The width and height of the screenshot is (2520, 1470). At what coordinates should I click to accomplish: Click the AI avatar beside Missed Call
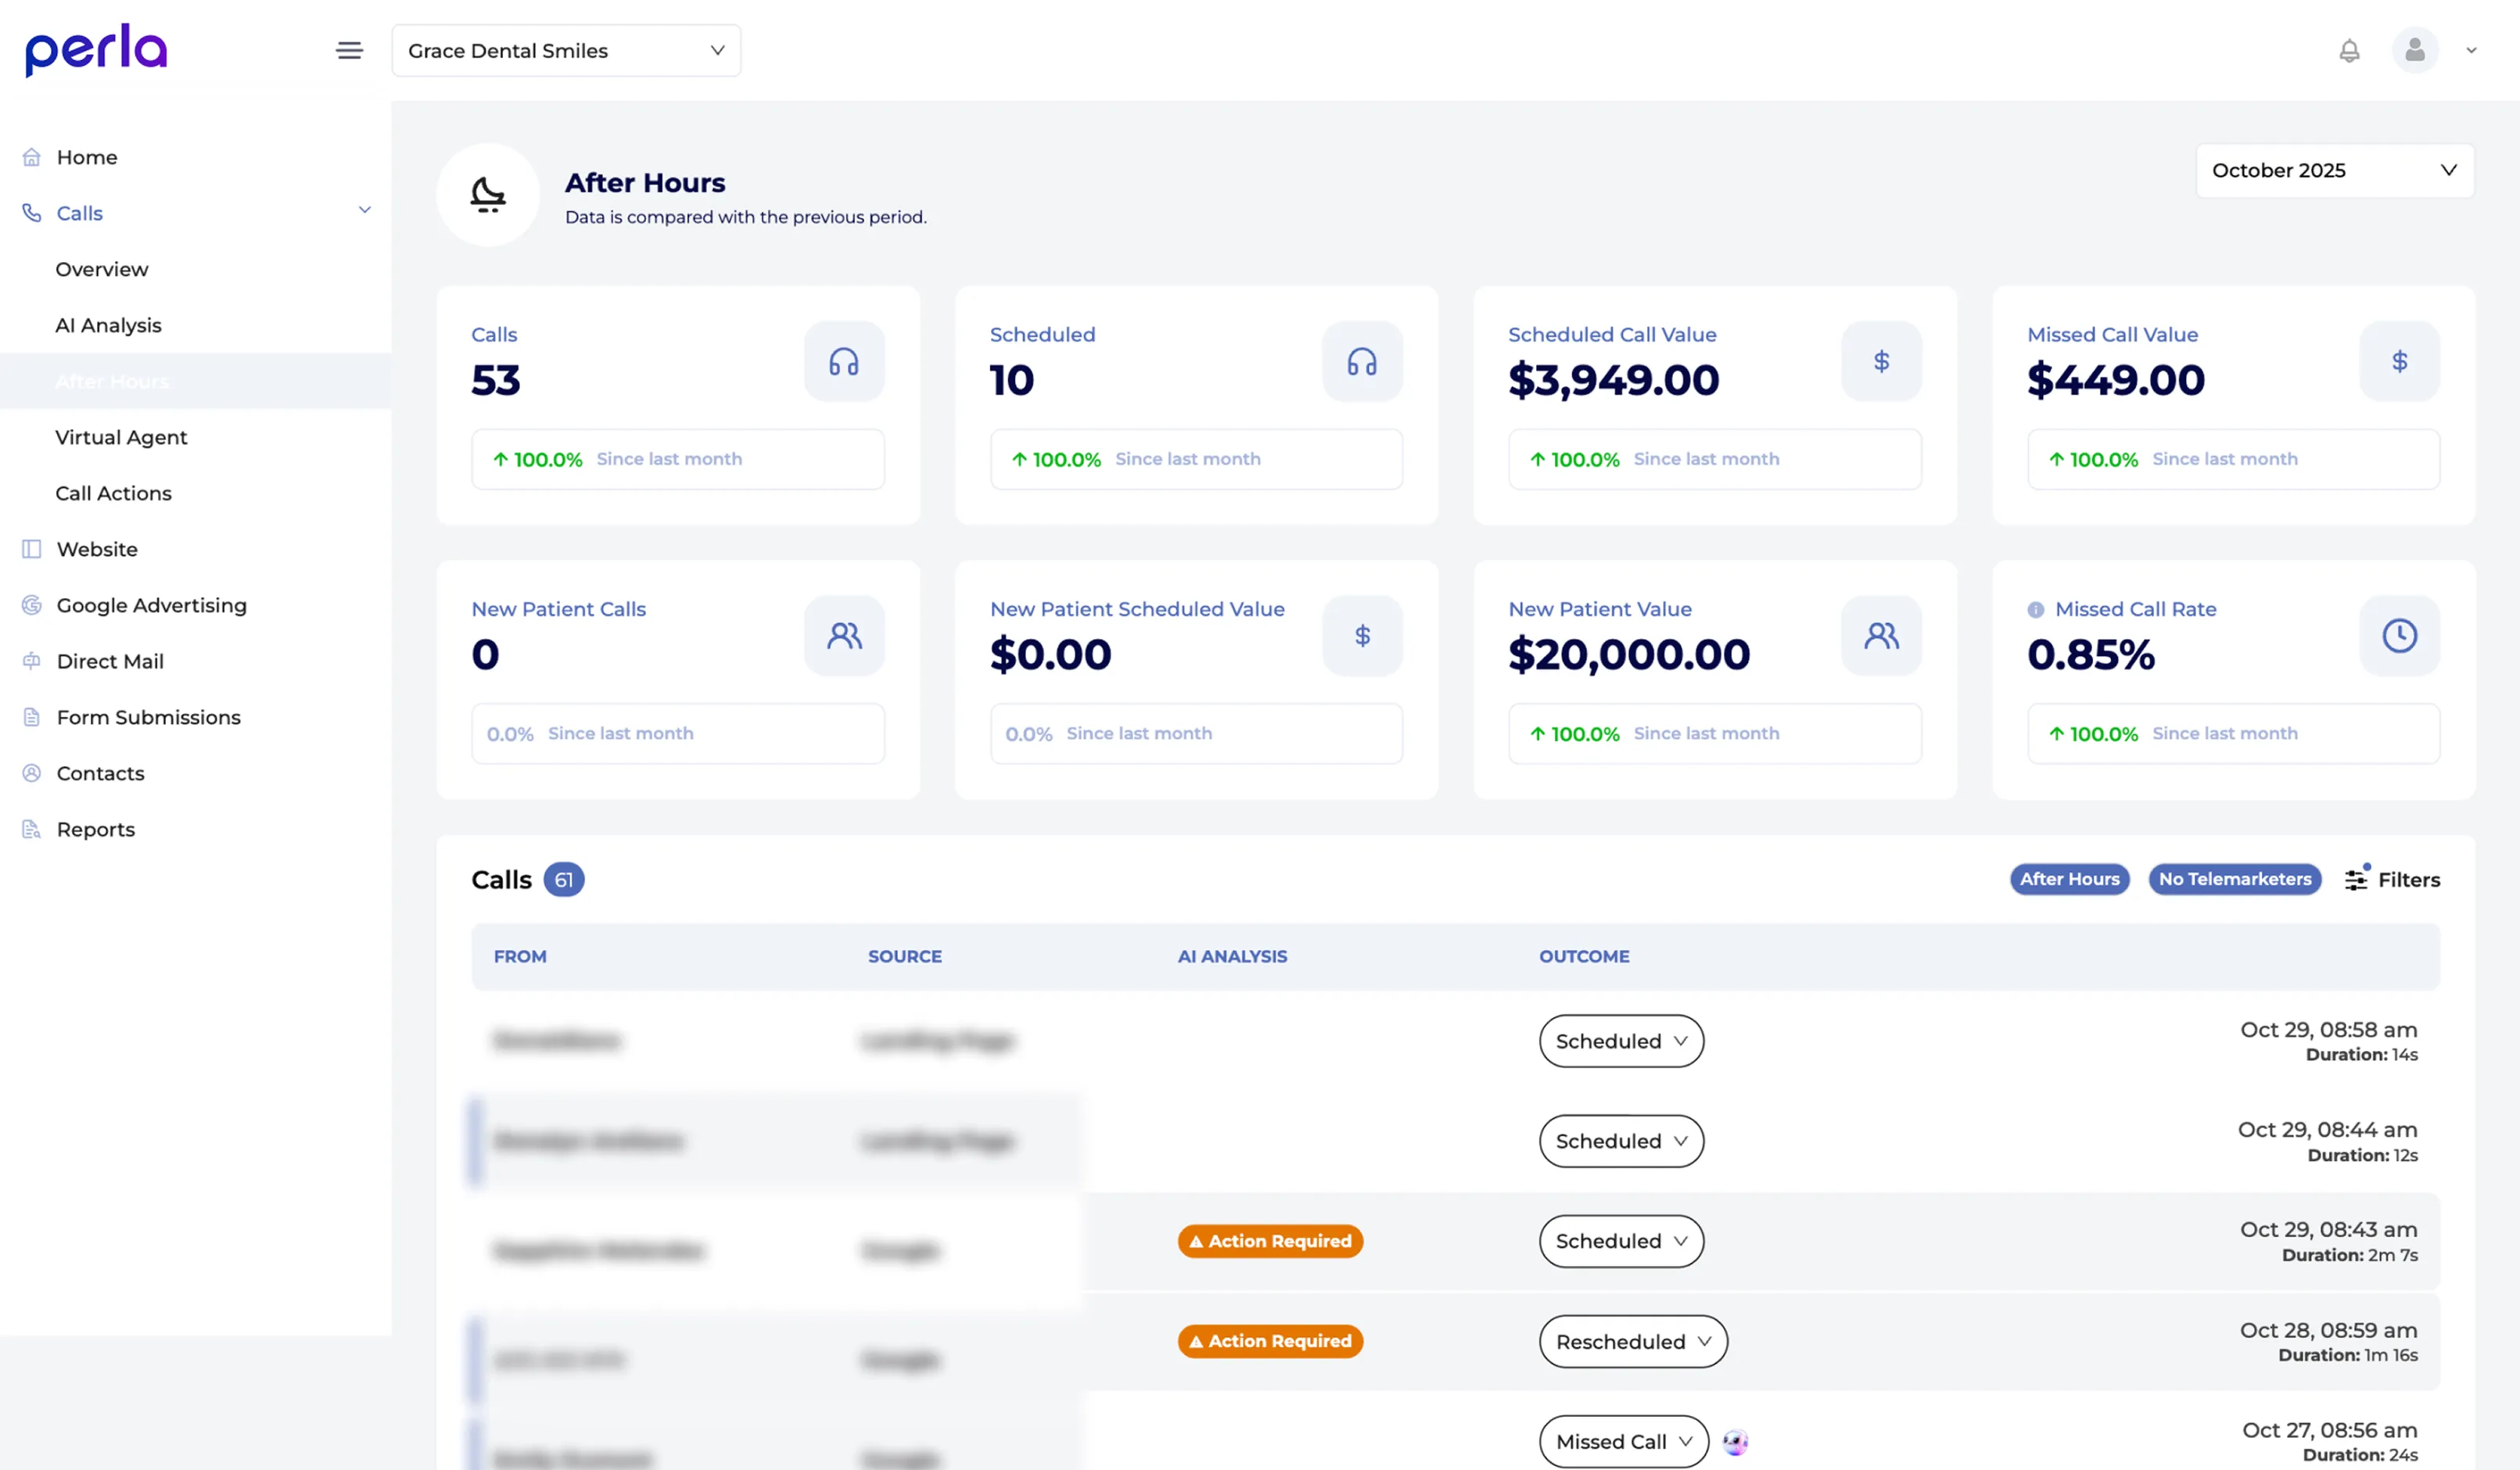(1735, 1441)
